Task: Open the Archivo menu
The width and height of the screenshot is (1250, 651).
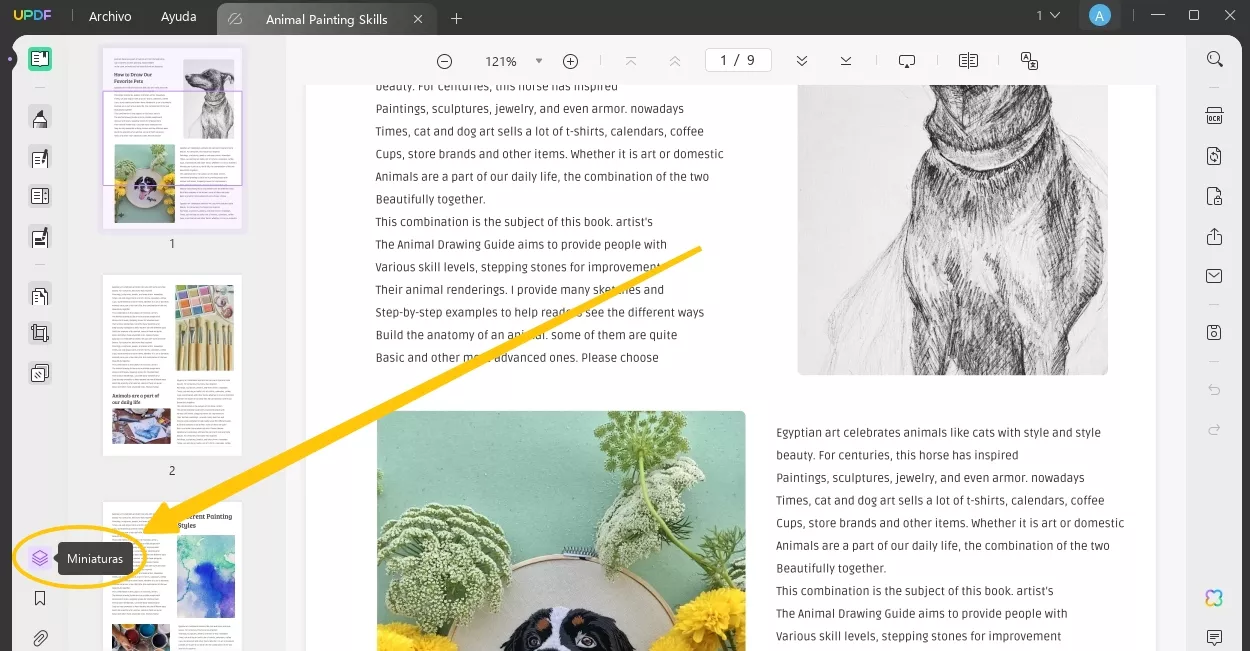Action: [110, 16]
